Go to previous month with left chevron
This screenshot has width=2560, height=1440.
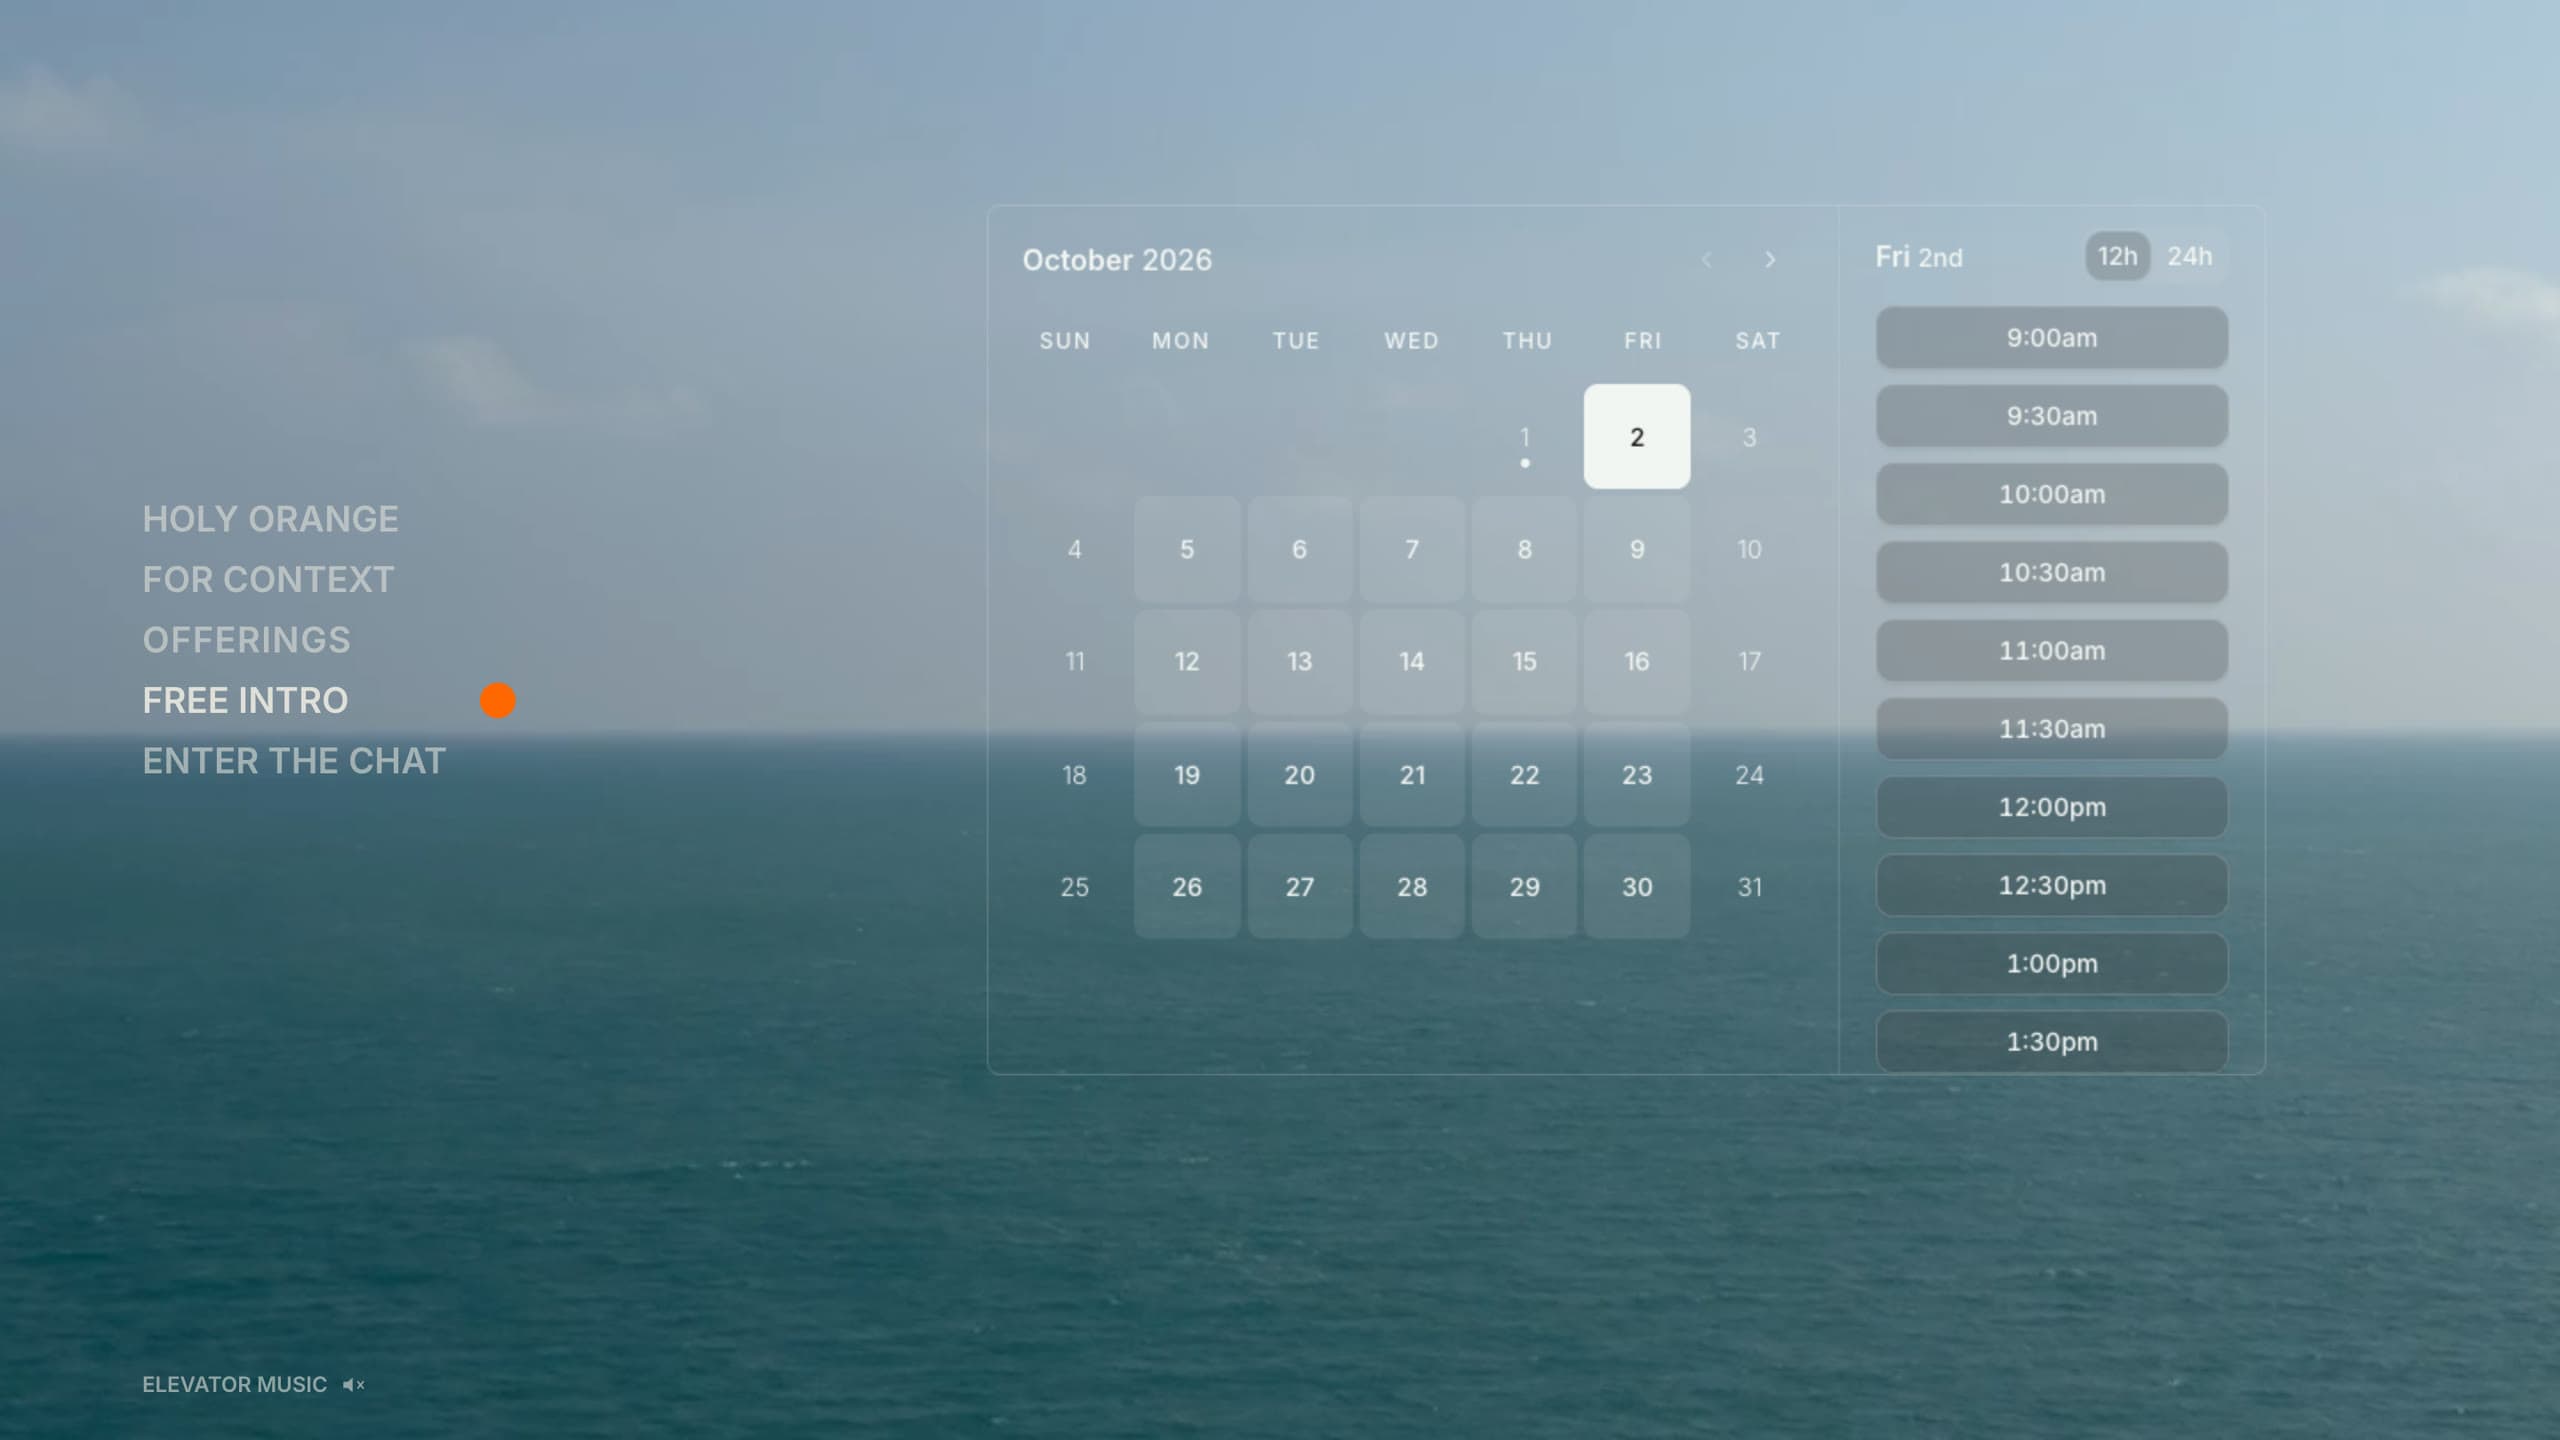coord(1707,260)
